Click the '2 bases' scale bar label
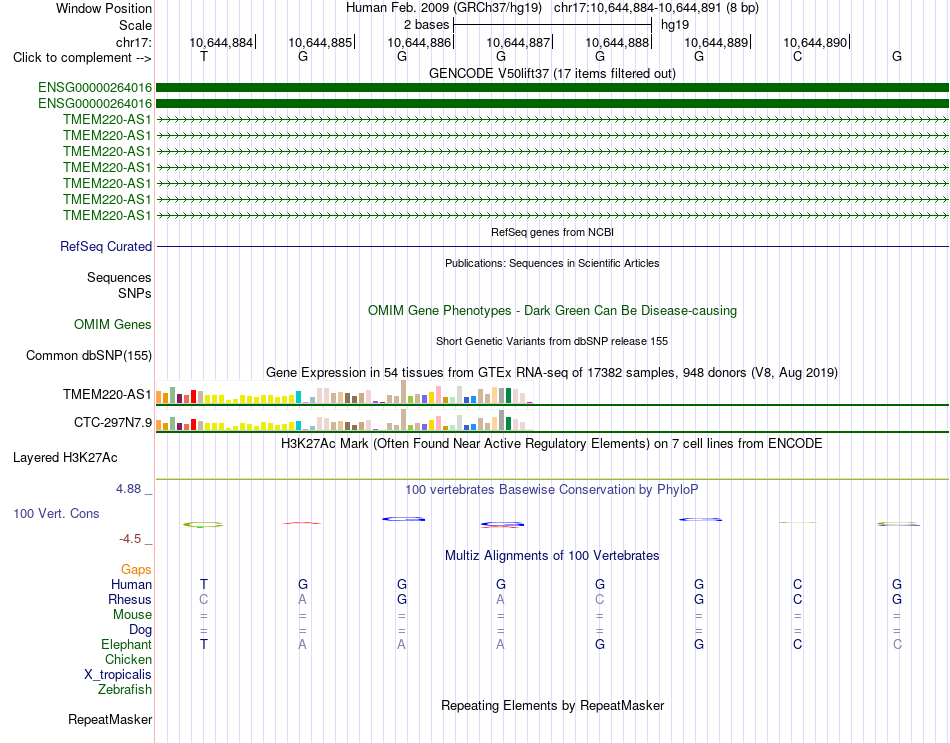This screenshot has height=743, width=950. click(x=427, y=25)
